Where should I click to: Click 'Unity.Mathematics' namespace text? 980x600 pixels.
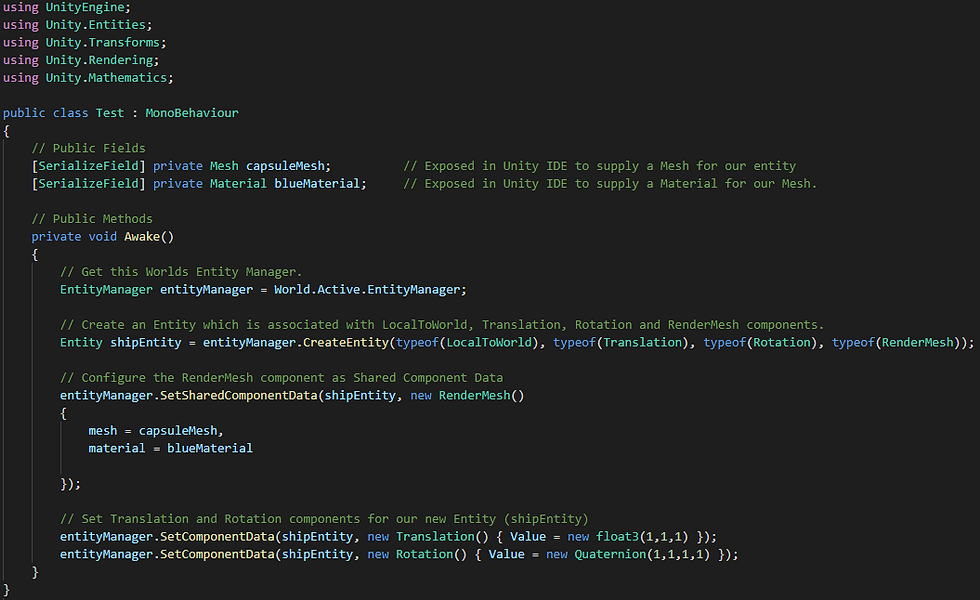point(106,78)
